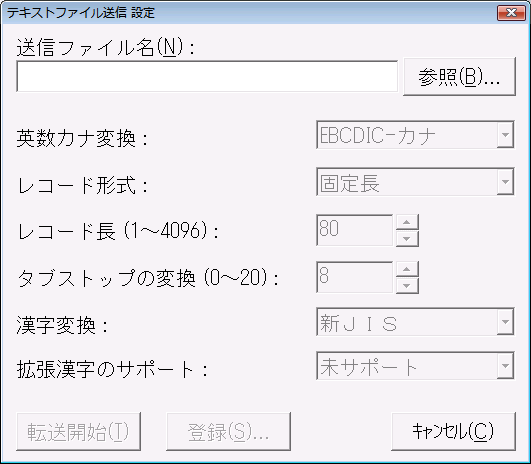The width and height of the screenshot is (531, 464).
Task: Click the 登録(S)... button
Action: point(228,431)
